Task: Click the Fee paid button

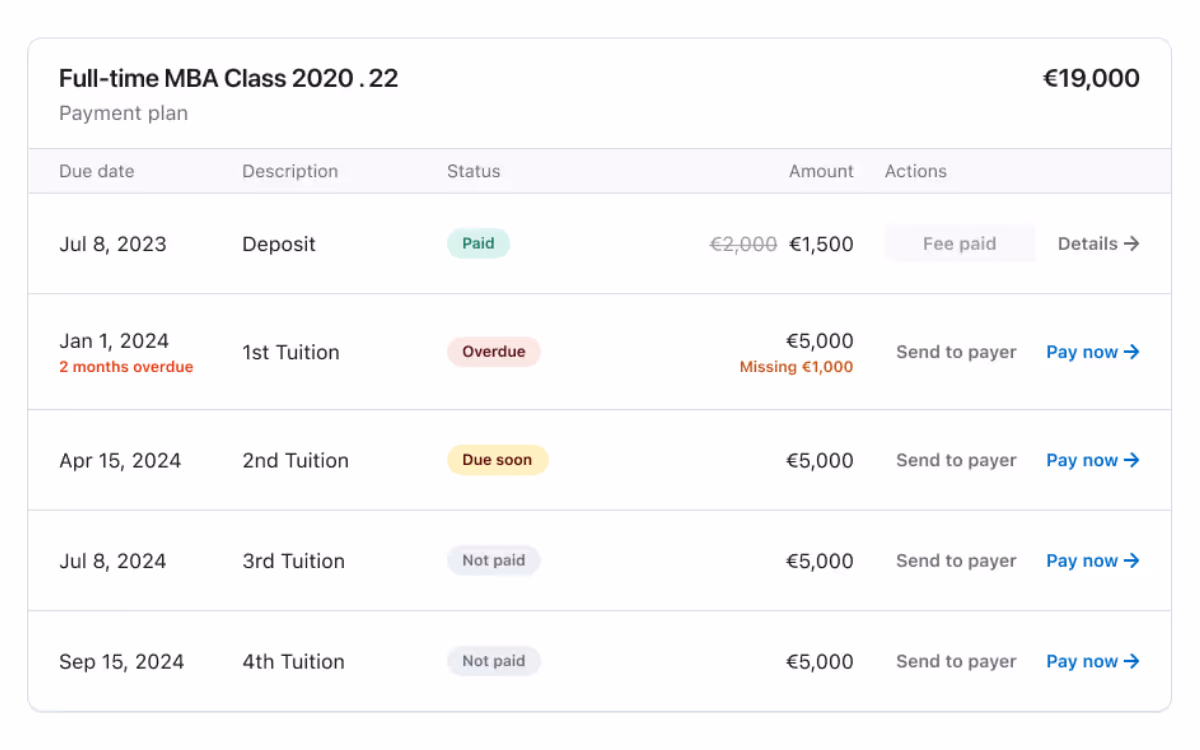Action: tap(959, 243)
